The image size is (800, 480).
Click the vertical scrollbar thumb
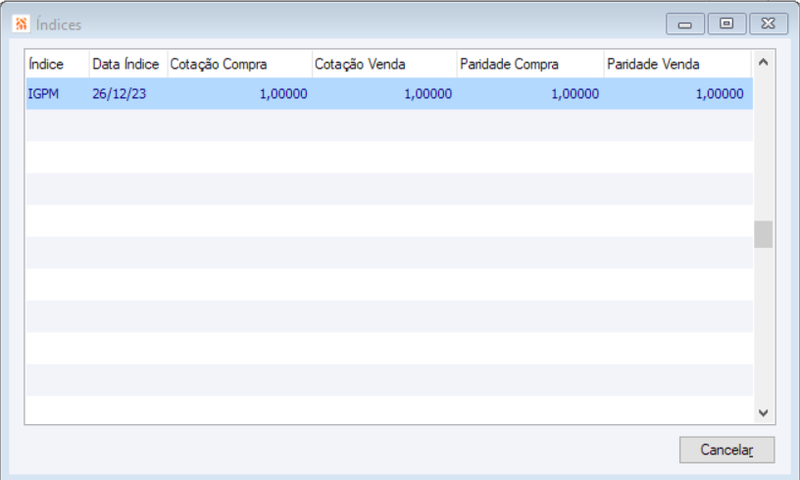pyautogui.click(x=763, y=234)
